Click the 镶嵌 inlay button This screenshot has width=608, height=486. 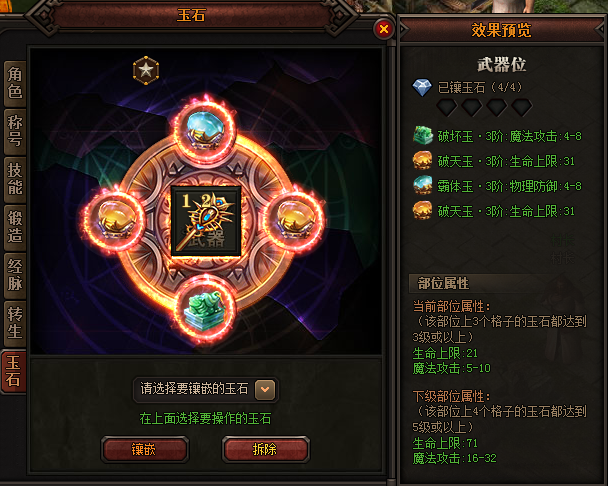[x=145, y=450]
